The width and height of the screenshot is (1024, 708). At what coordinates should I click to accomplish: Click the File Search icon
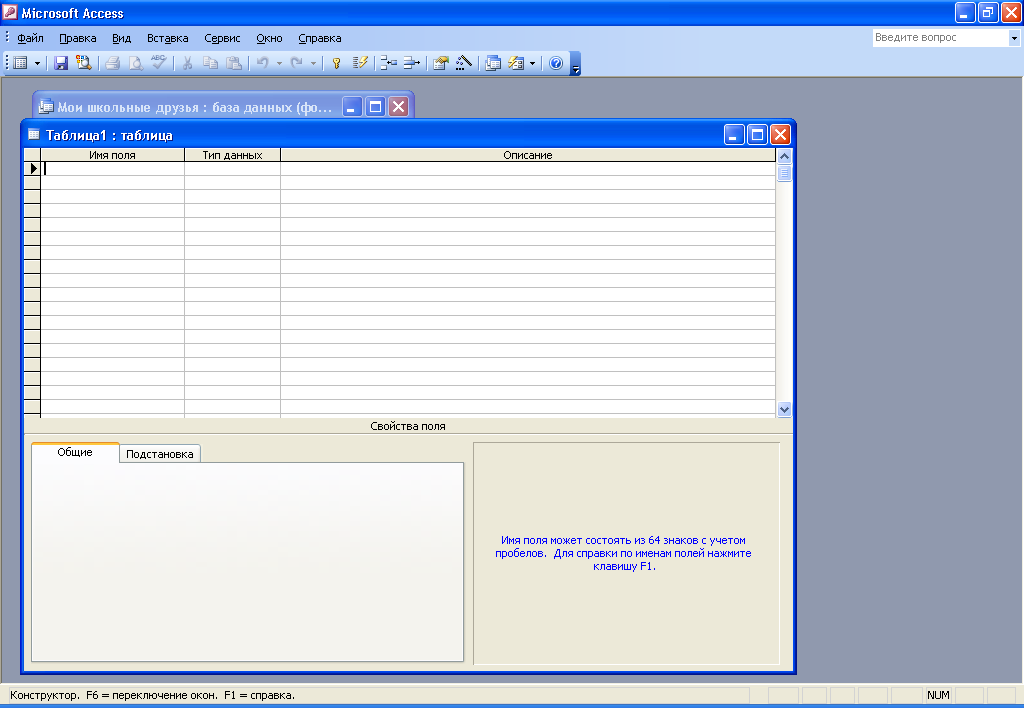pyautogui.click(x=84, y=63)
